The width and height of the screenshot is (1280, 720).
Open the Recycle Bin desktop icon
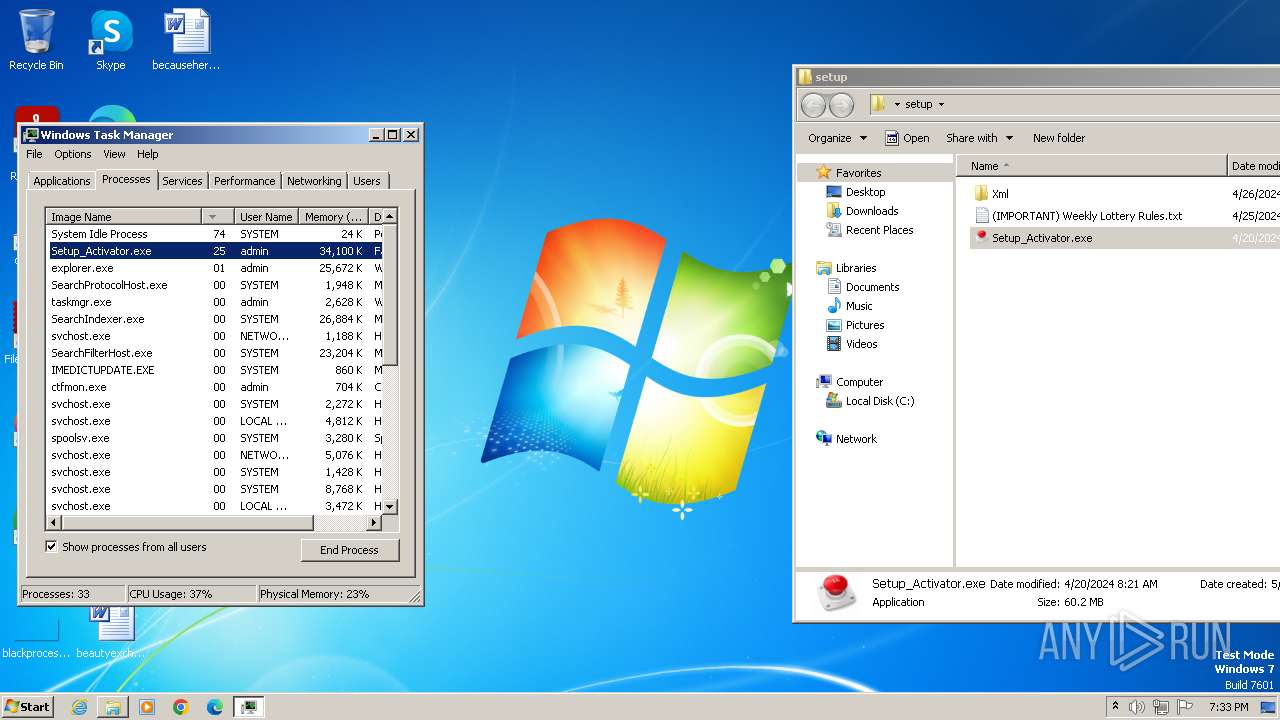point(36,40)
